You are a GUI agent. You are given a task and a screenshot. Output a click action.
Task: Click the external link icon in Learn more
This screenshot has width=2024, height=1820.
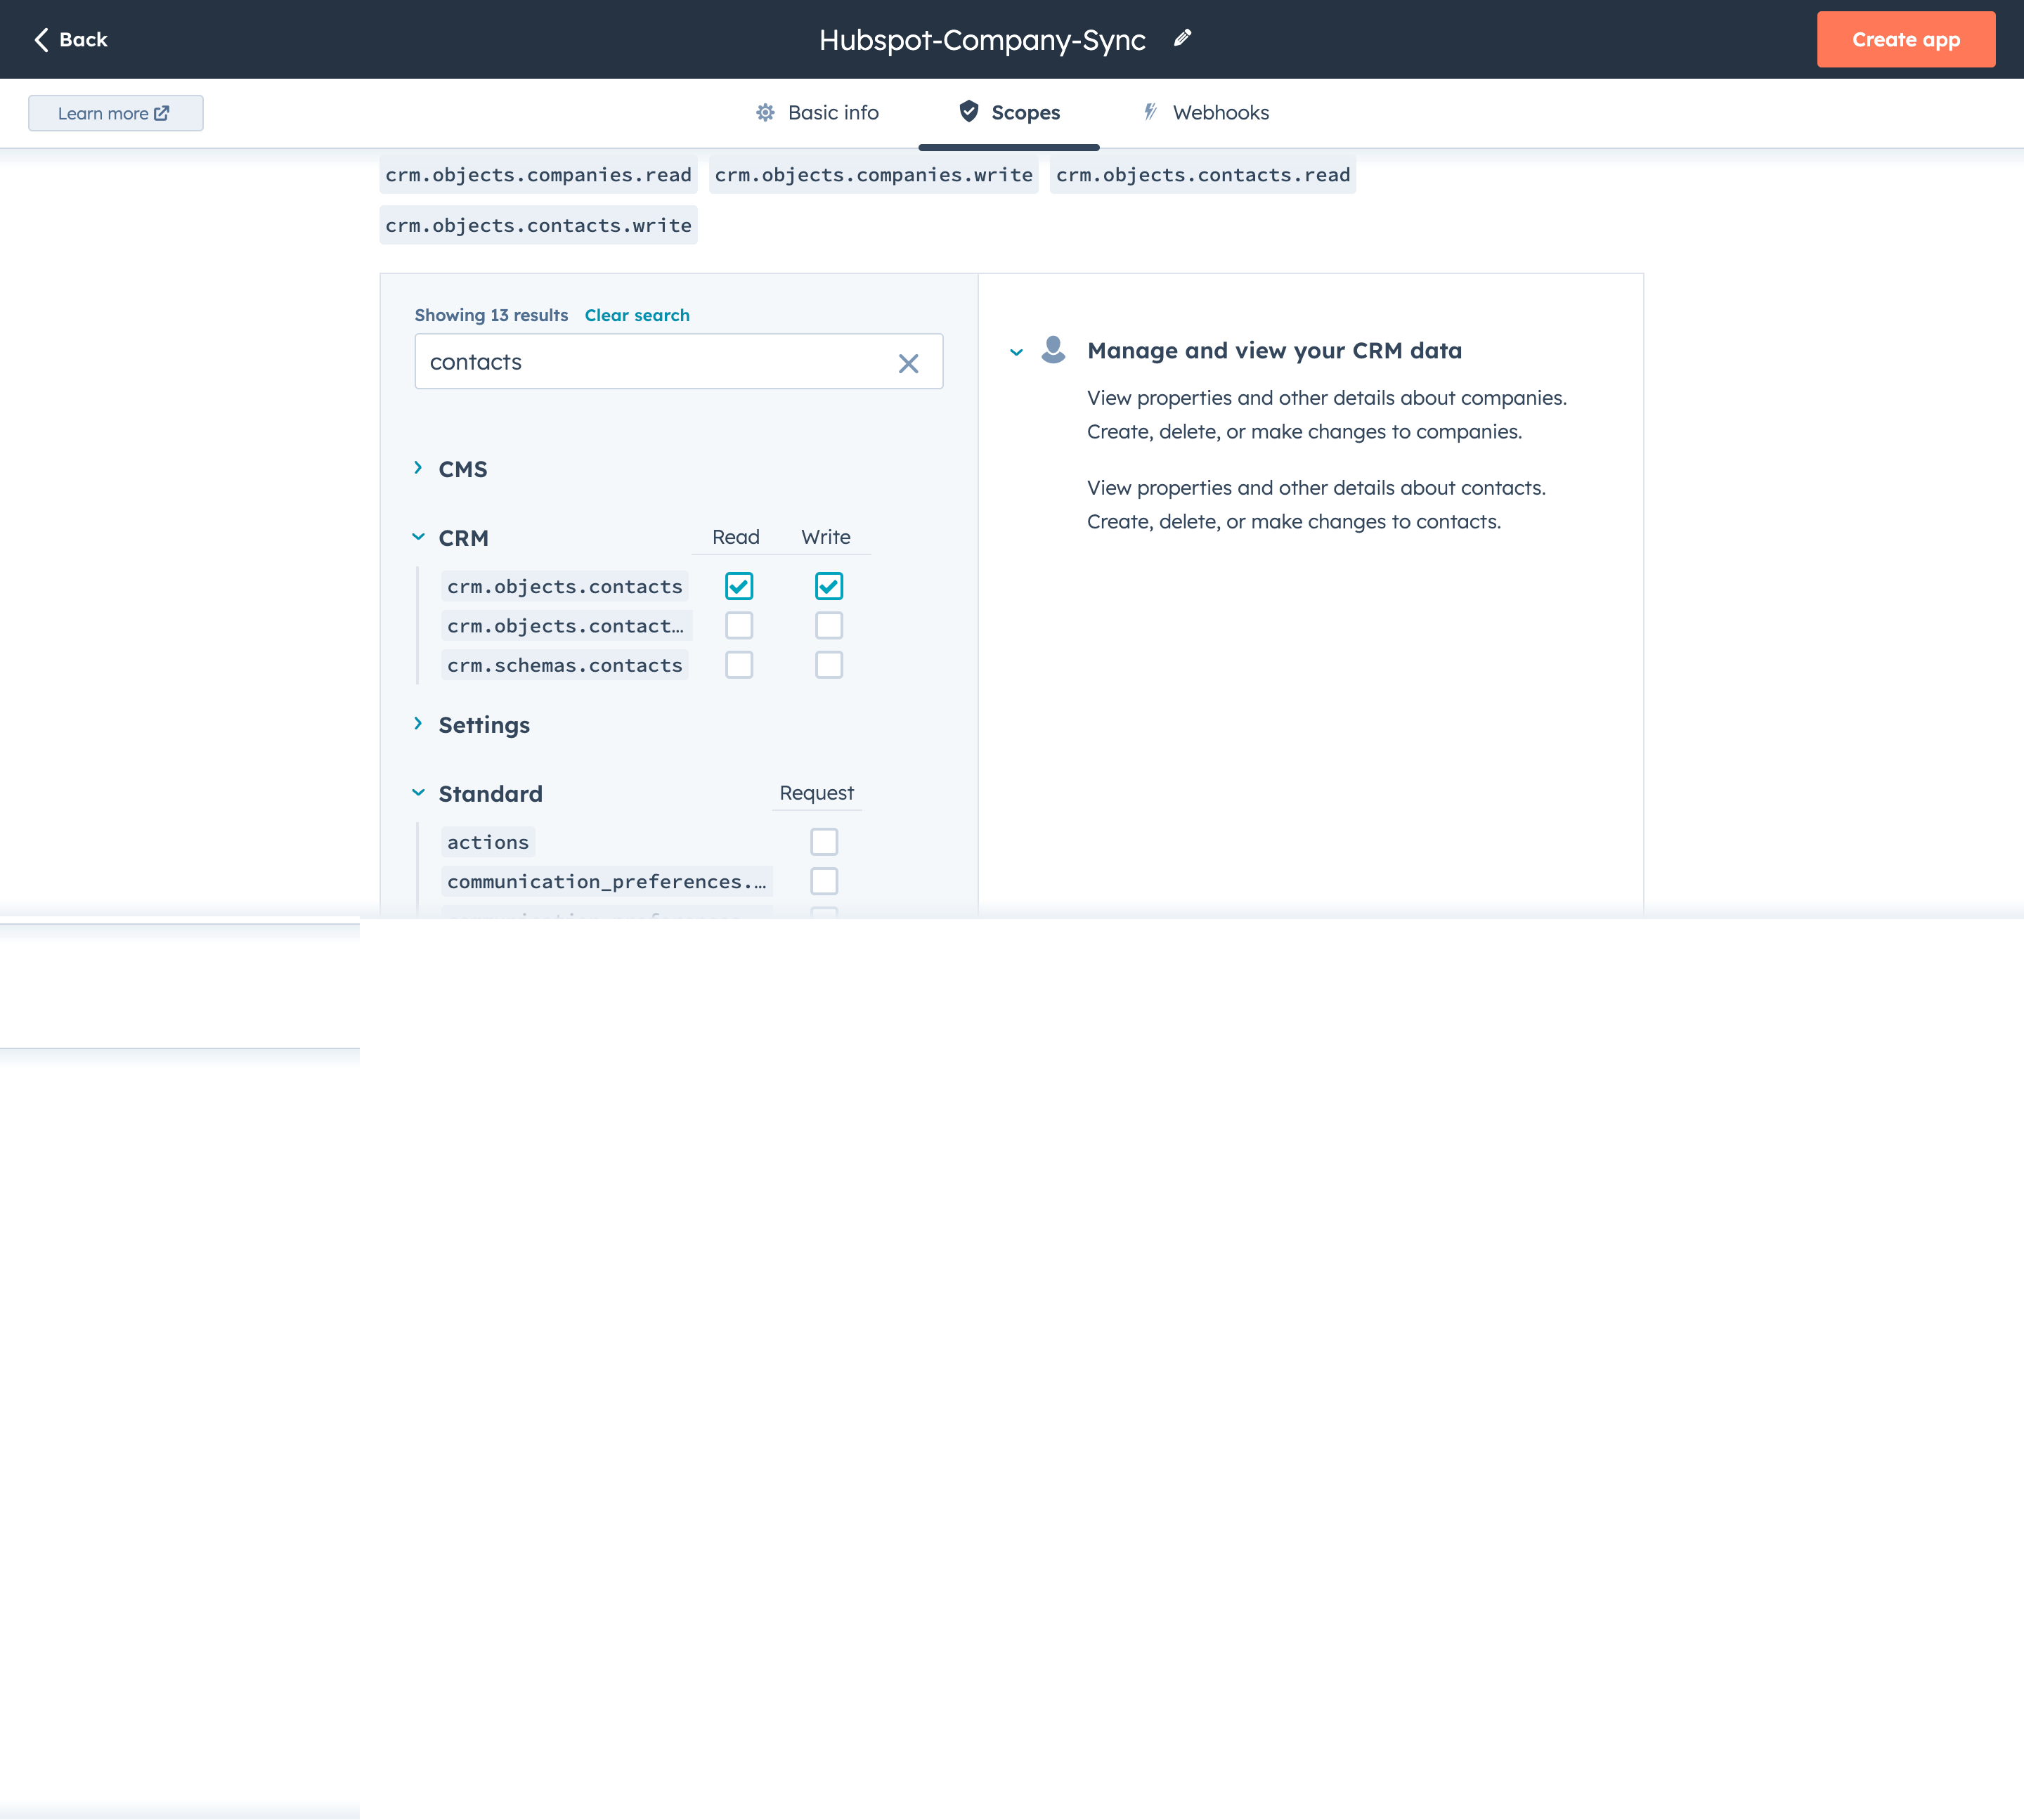point(162,113)
